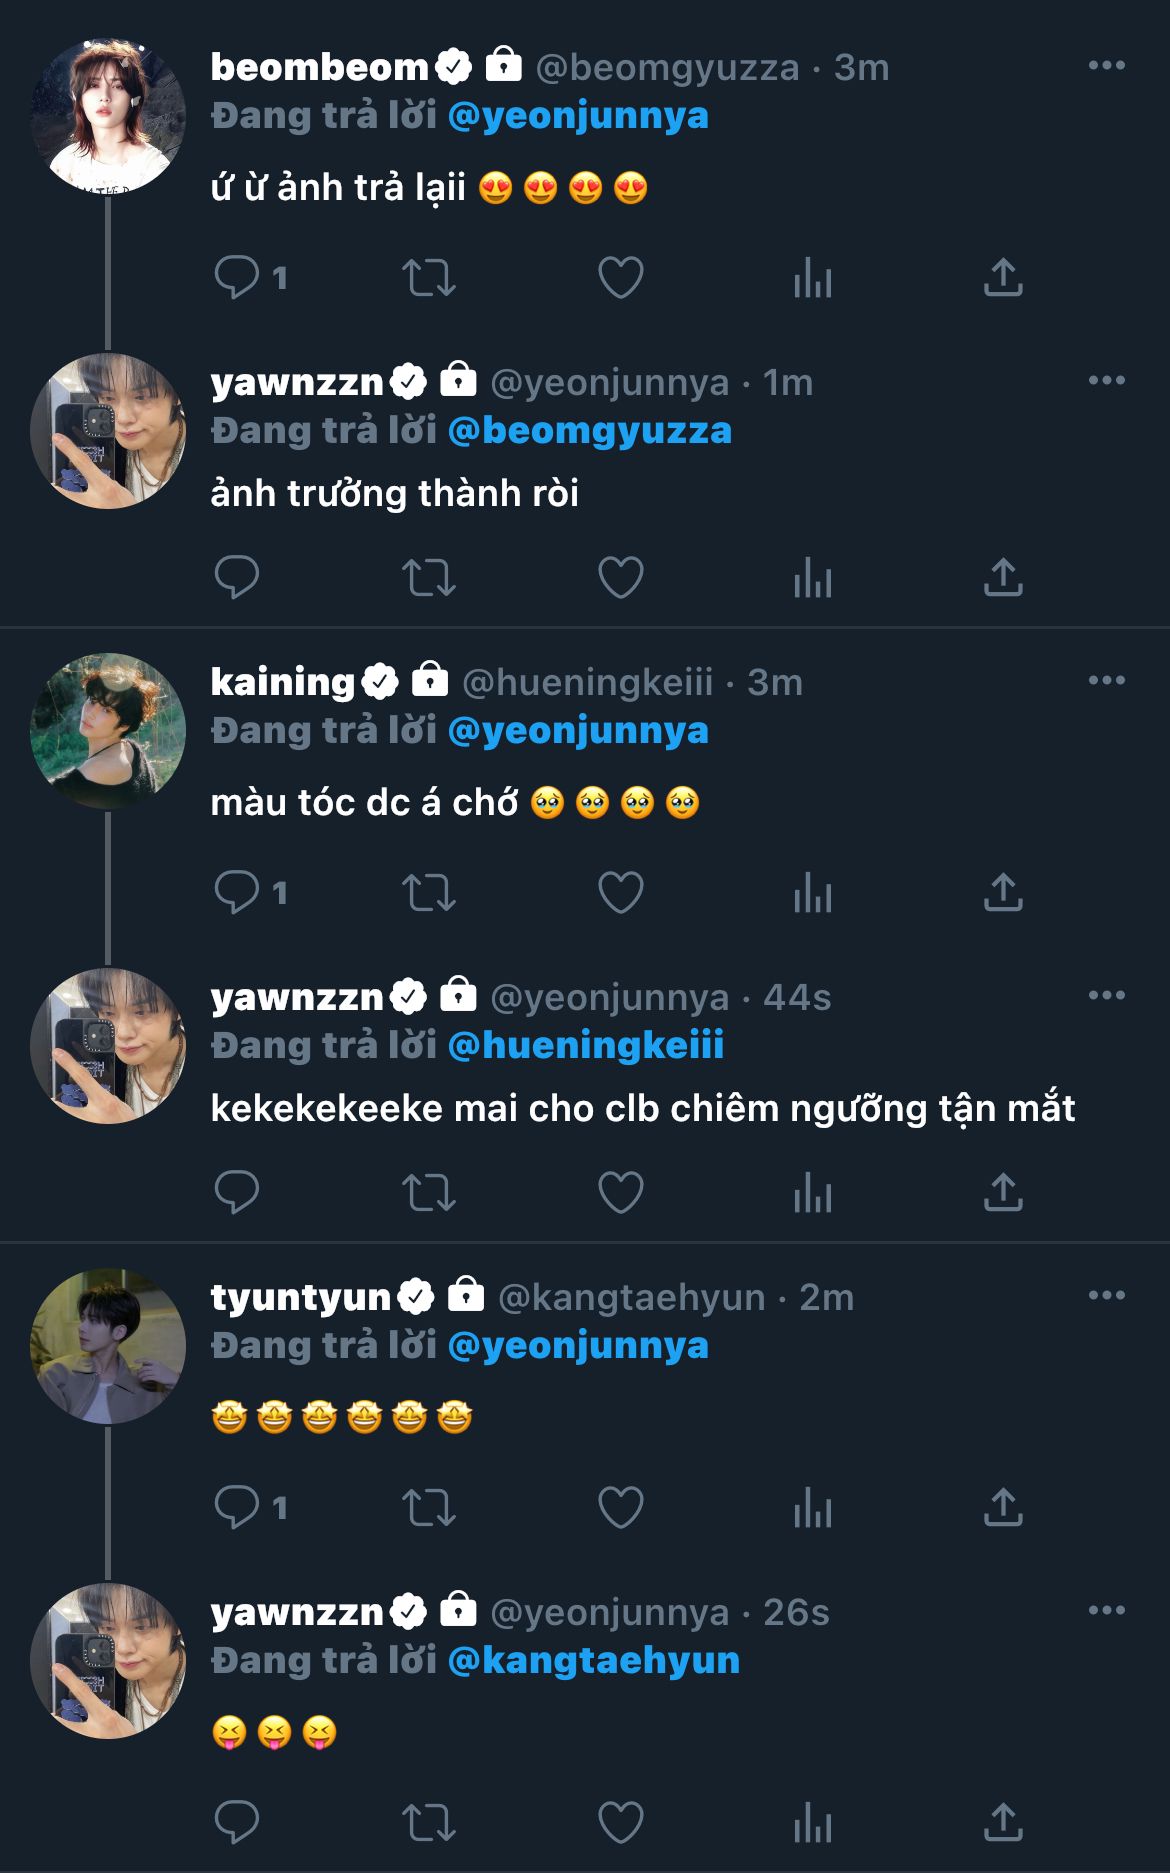Open replies on beombeom's tweet
The width and height of the screenshot is (1170, 1873).
(237, 278)
